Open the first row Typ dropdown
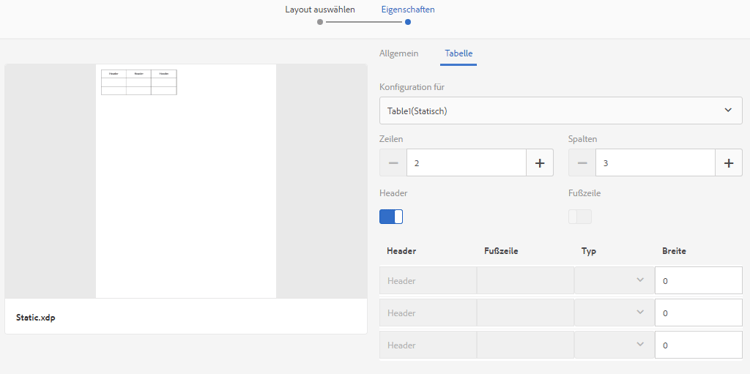Screen dimensions: 750x374 (614, 281)
